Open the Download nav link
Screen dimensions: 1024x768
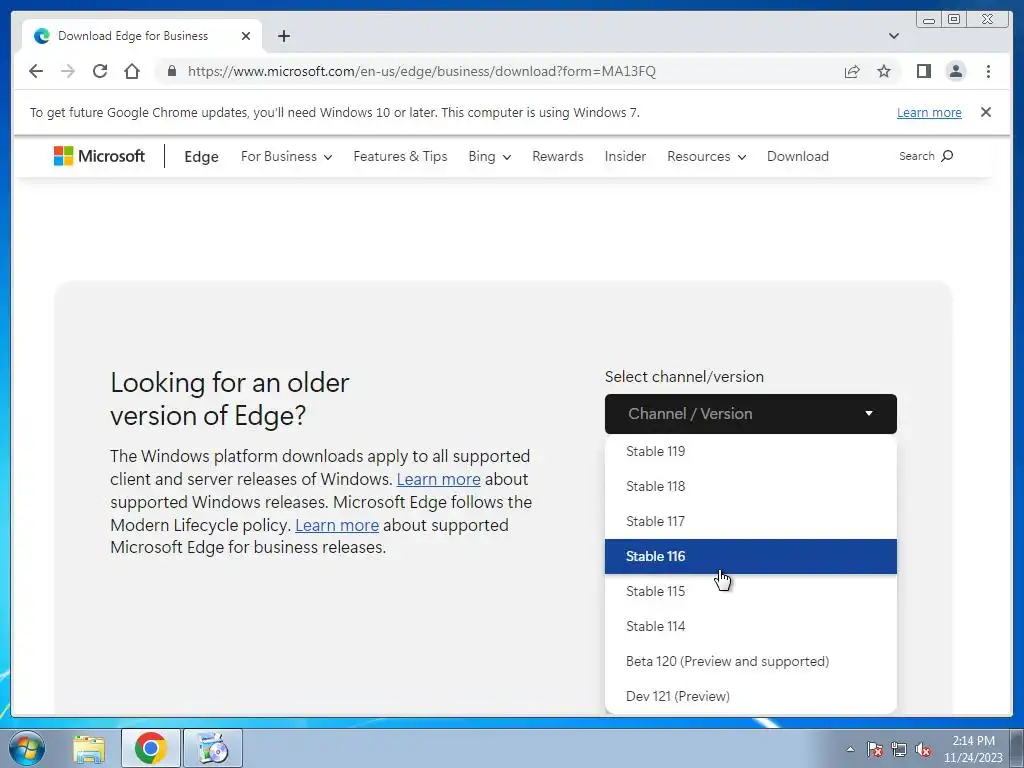pos(797,157)
